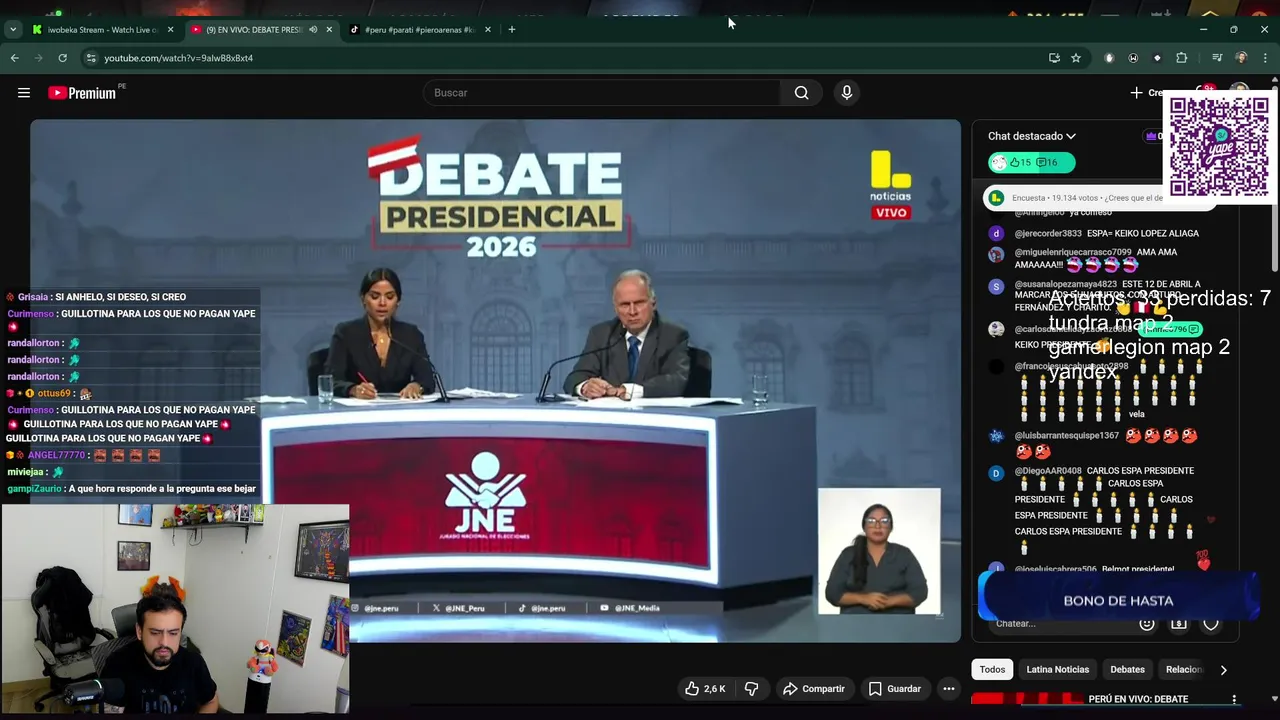The image size is (1280, 720).
Task: Focus the Buscar search field
Action: 602,93
